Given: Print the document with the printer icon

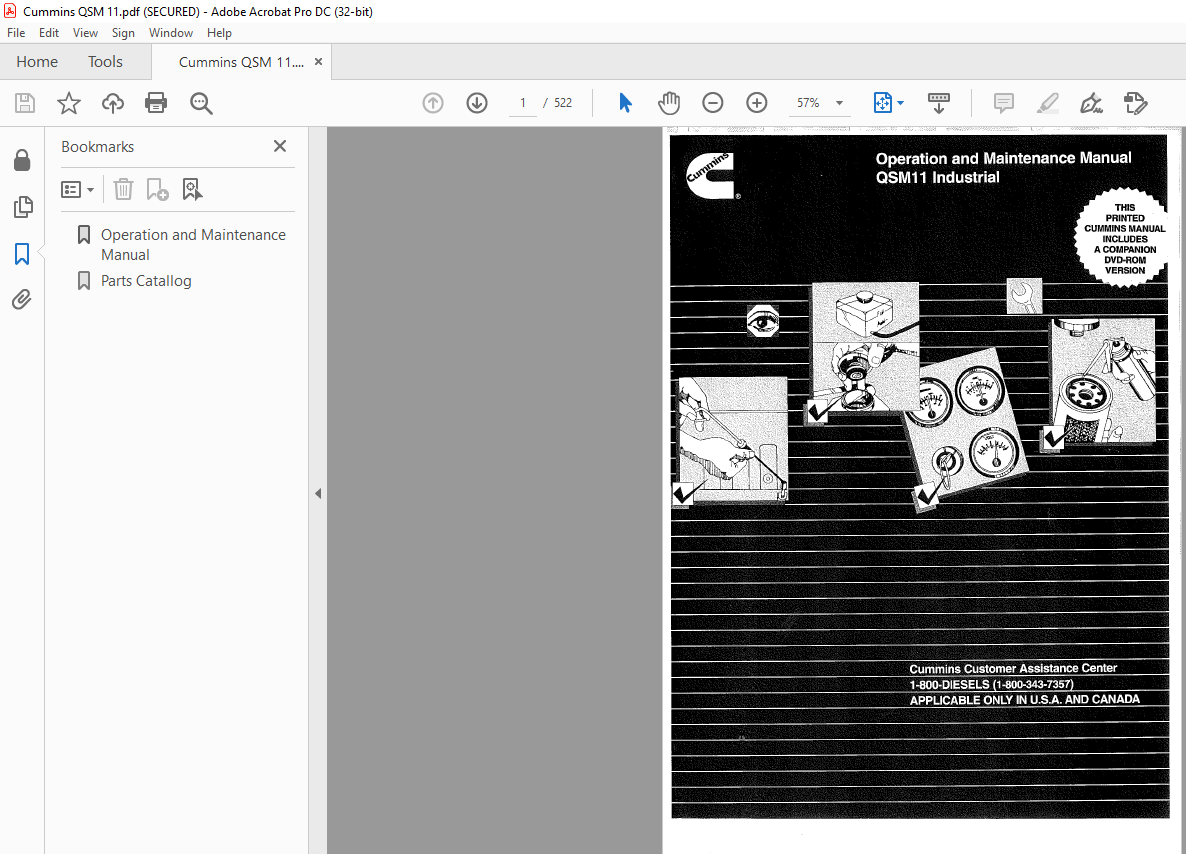Looking at the screenshot, I should coord(156,103).
